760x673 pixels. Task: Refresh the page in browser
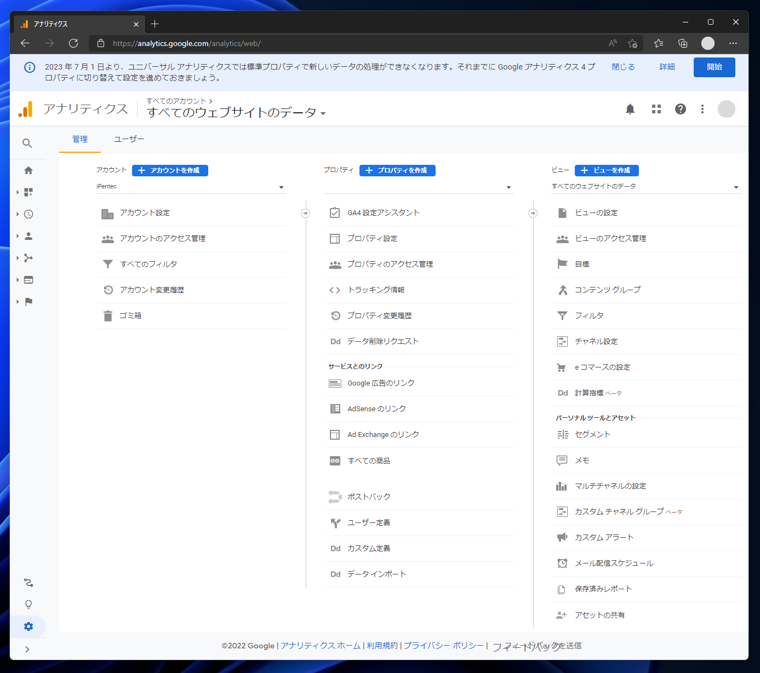(x=73, y=43)
